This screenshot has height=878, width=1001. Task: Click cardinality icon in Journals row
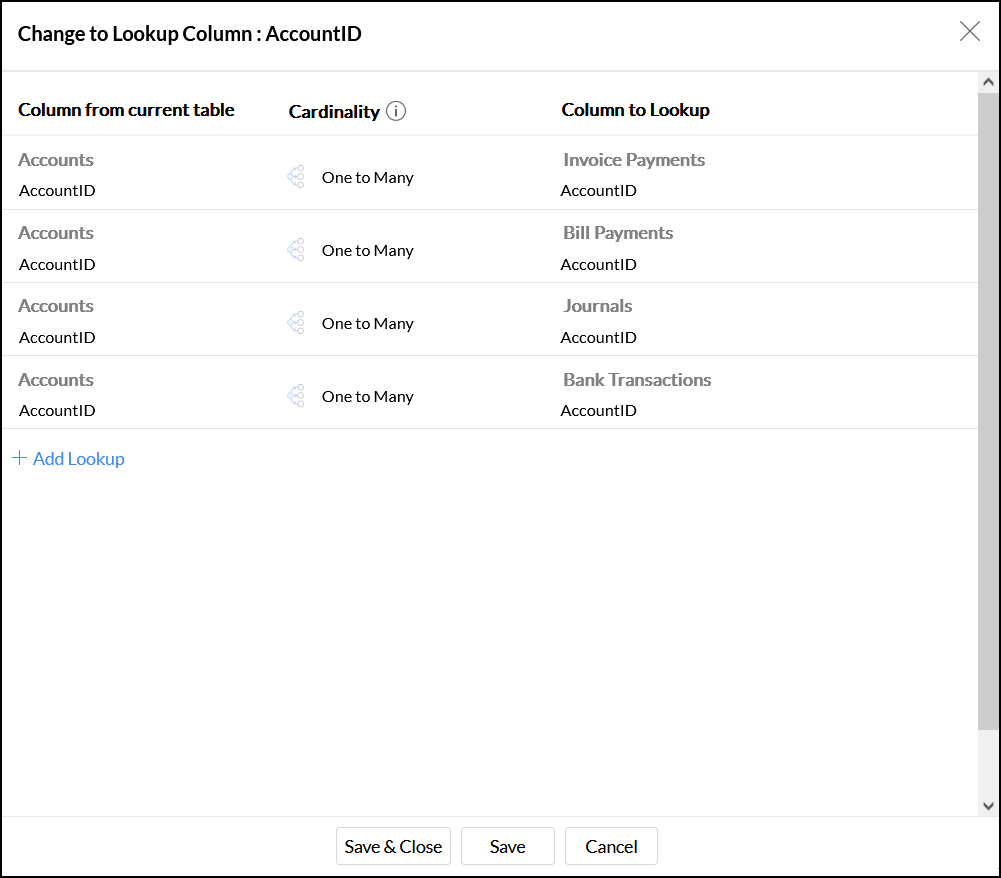point(296,323)
